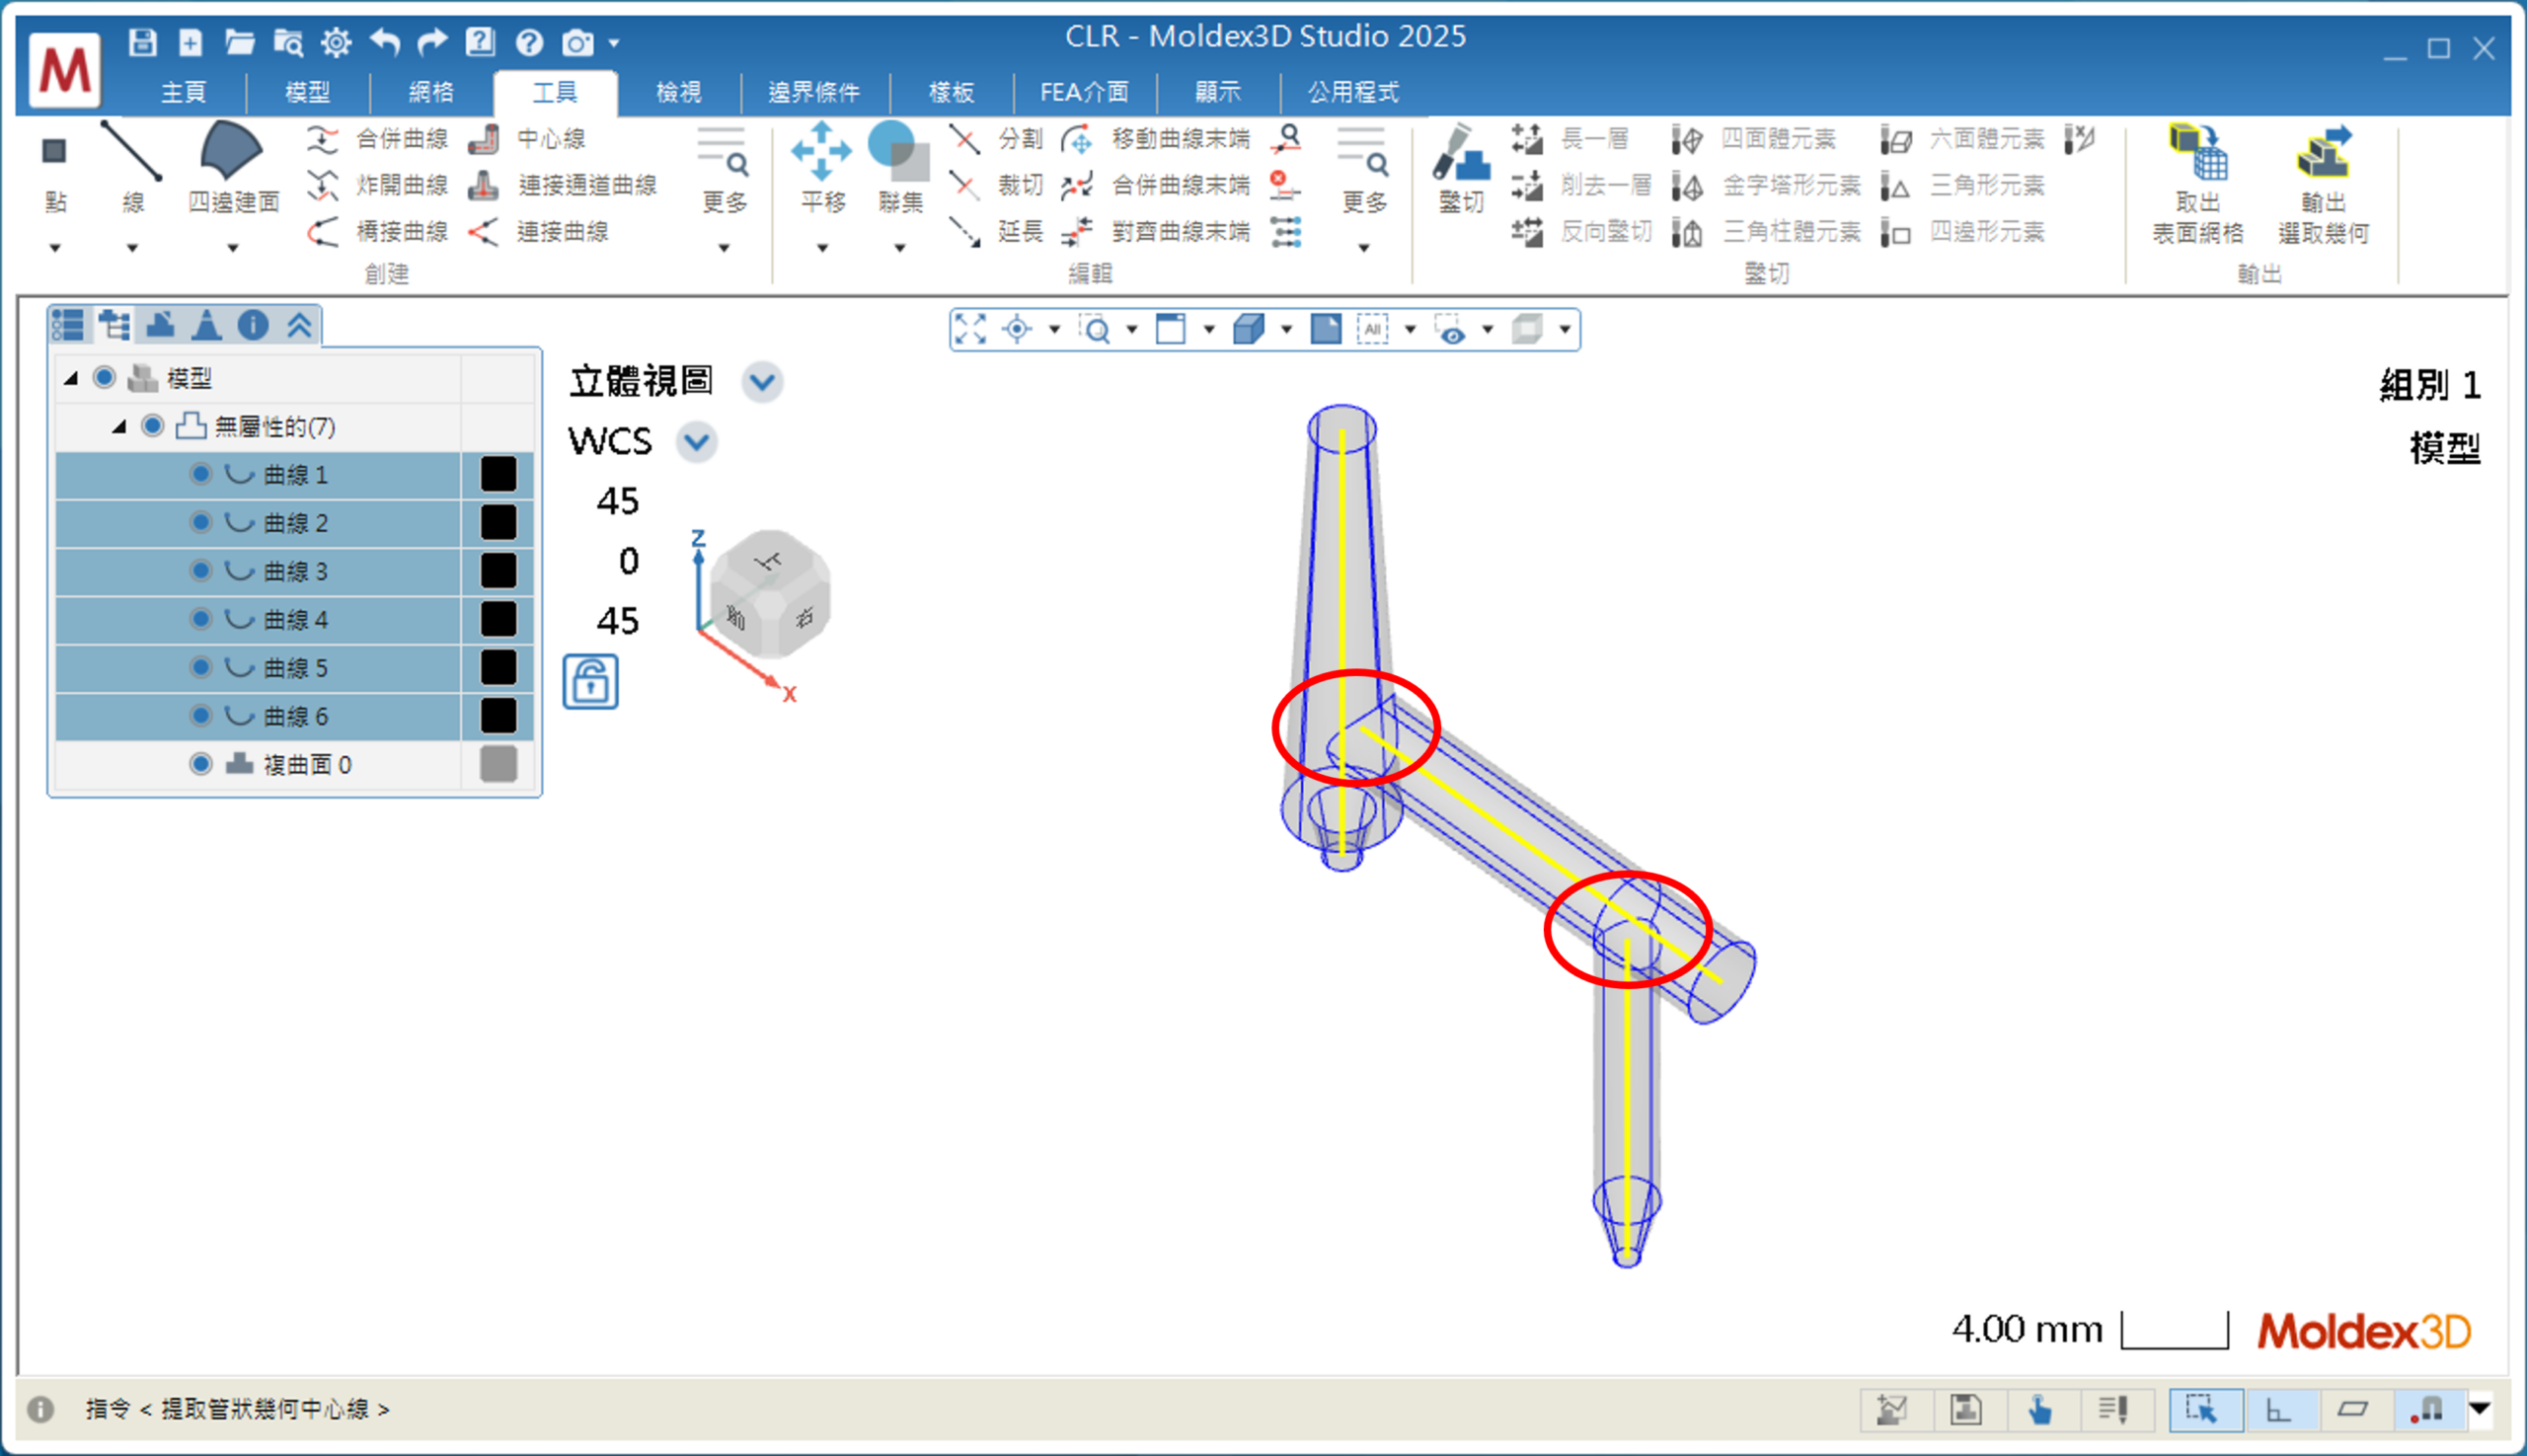Collapse the 無屬性的(7) tree group
This screenshot has height=1456, width=2527.
[119, 427]
